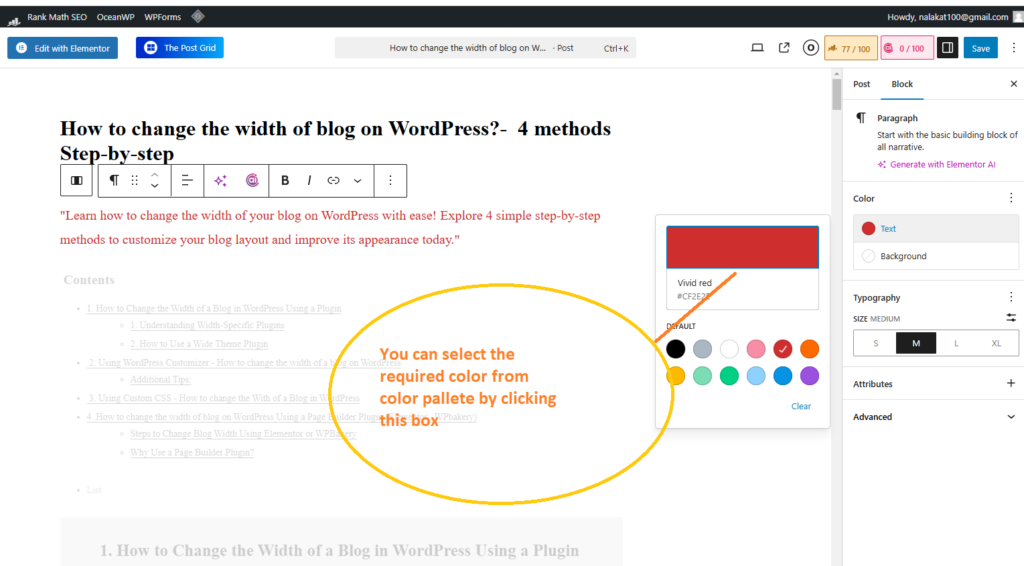
Task: Open WPForms admin bar menu
Action: (163, 17)
